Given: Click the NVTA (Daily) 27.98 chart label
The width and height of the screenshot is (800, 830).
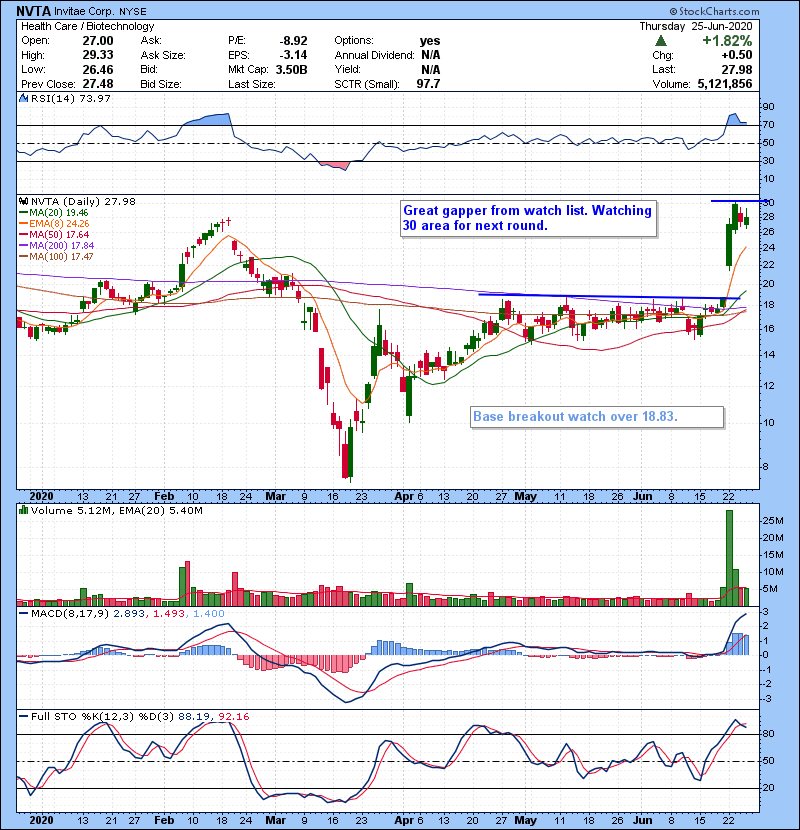Looking at the screenshot, I should pyautogui.click(x=83, y=201).
